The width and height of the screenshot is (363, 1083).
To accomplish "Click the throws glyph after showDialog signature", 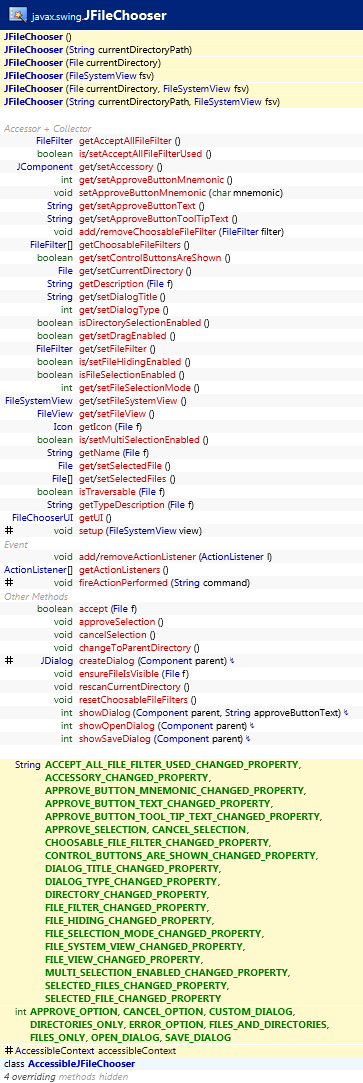I will [x=346, y=713].
